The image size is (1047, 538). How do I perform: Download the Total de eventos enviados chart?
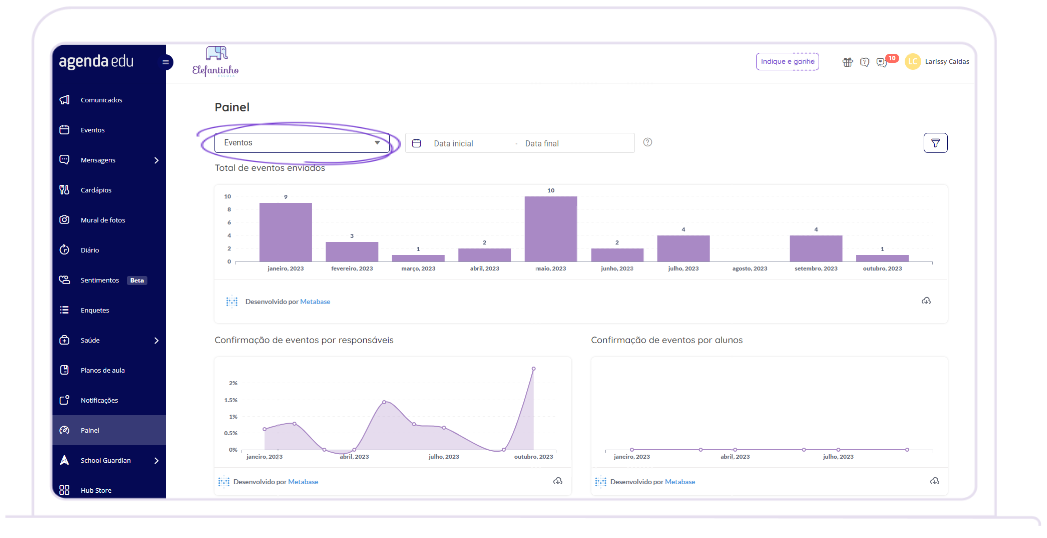[926, 301]
